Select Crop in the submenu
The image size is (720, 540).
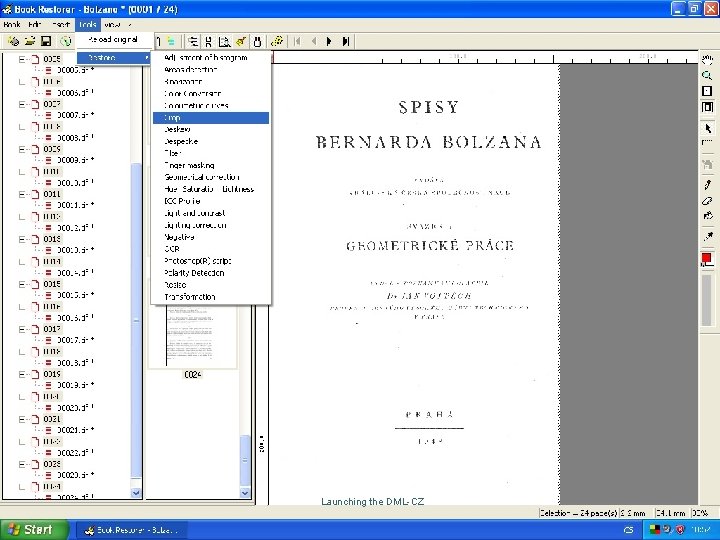(211, 118)
